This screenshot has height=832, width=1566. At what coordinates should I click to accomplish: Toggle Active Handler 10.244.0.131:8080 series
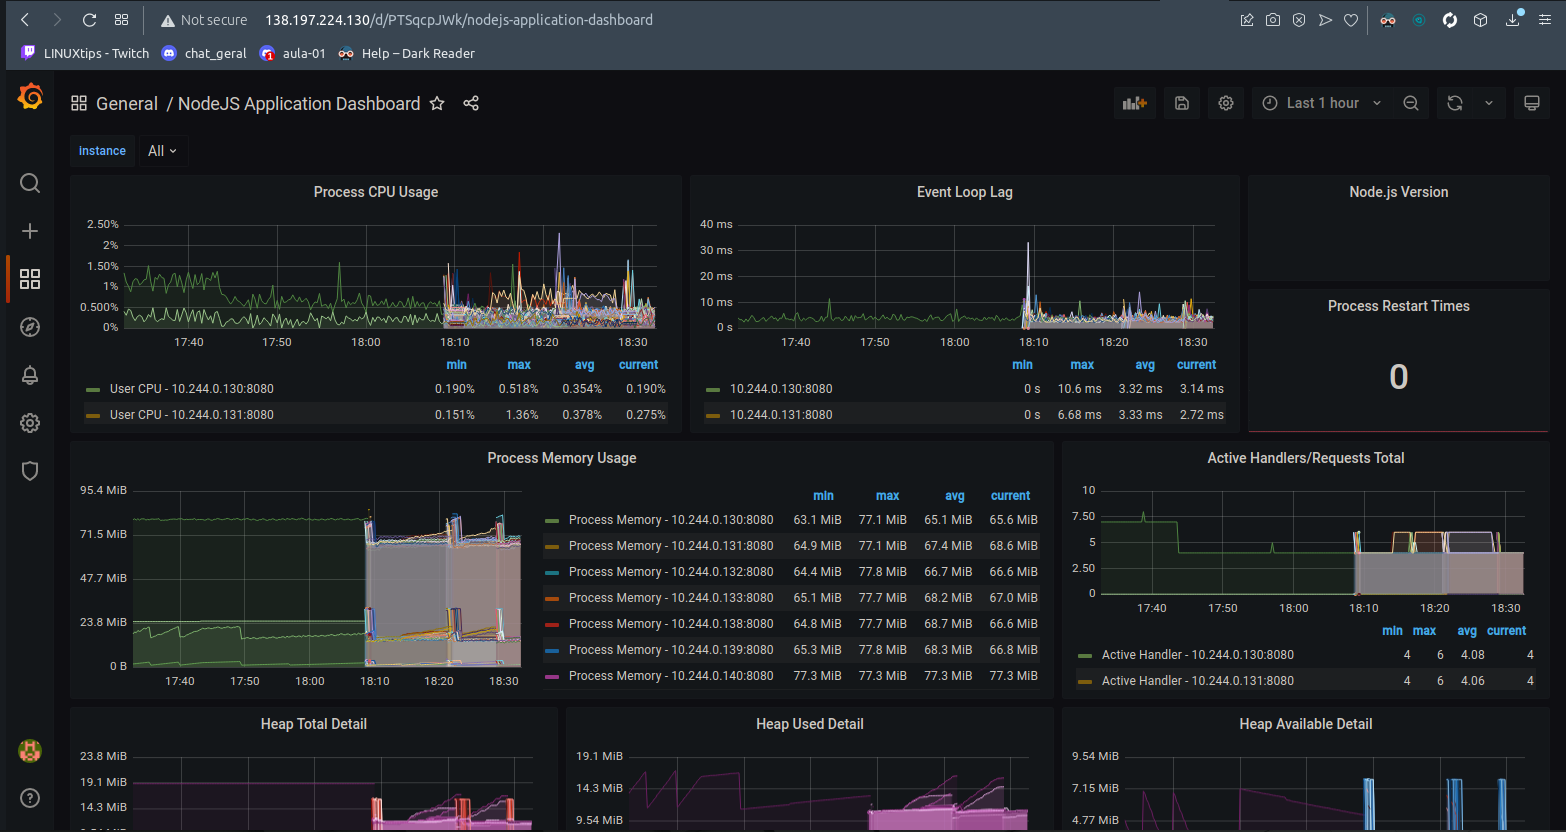click(1198, 681)
